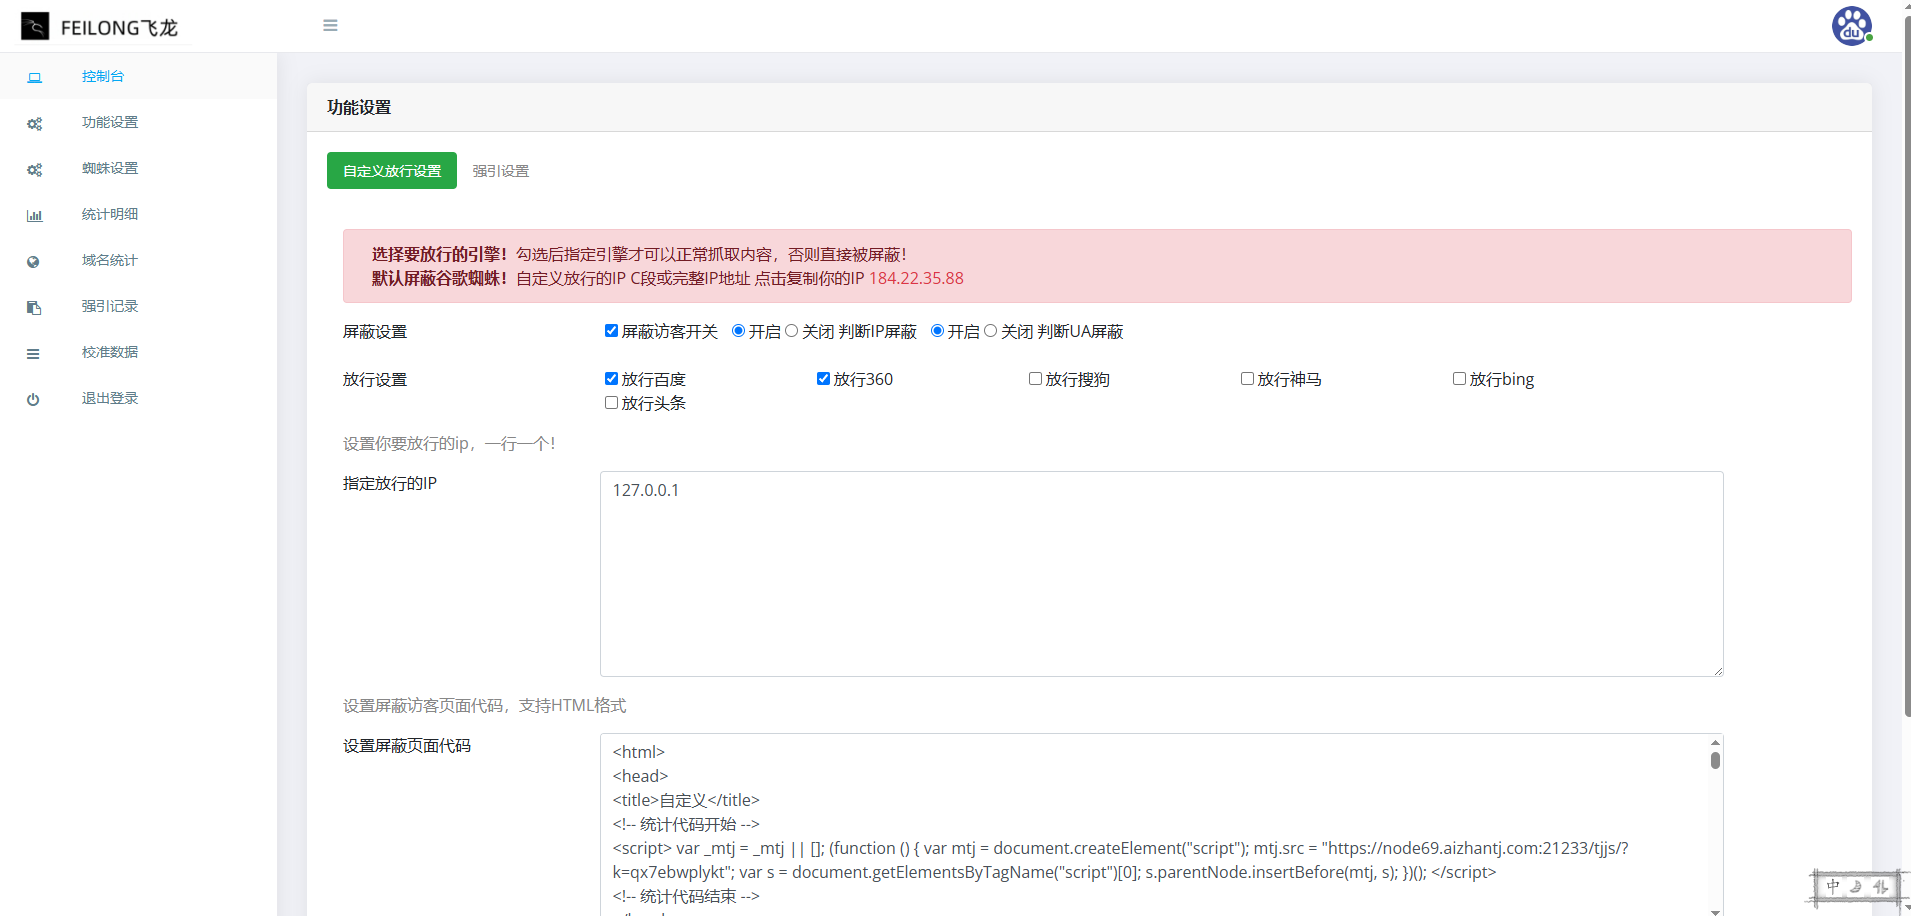This screenshot has width=1911, height=916.
Task: Click the globe icon beside 域名统计
Action: tap(33, 261)
